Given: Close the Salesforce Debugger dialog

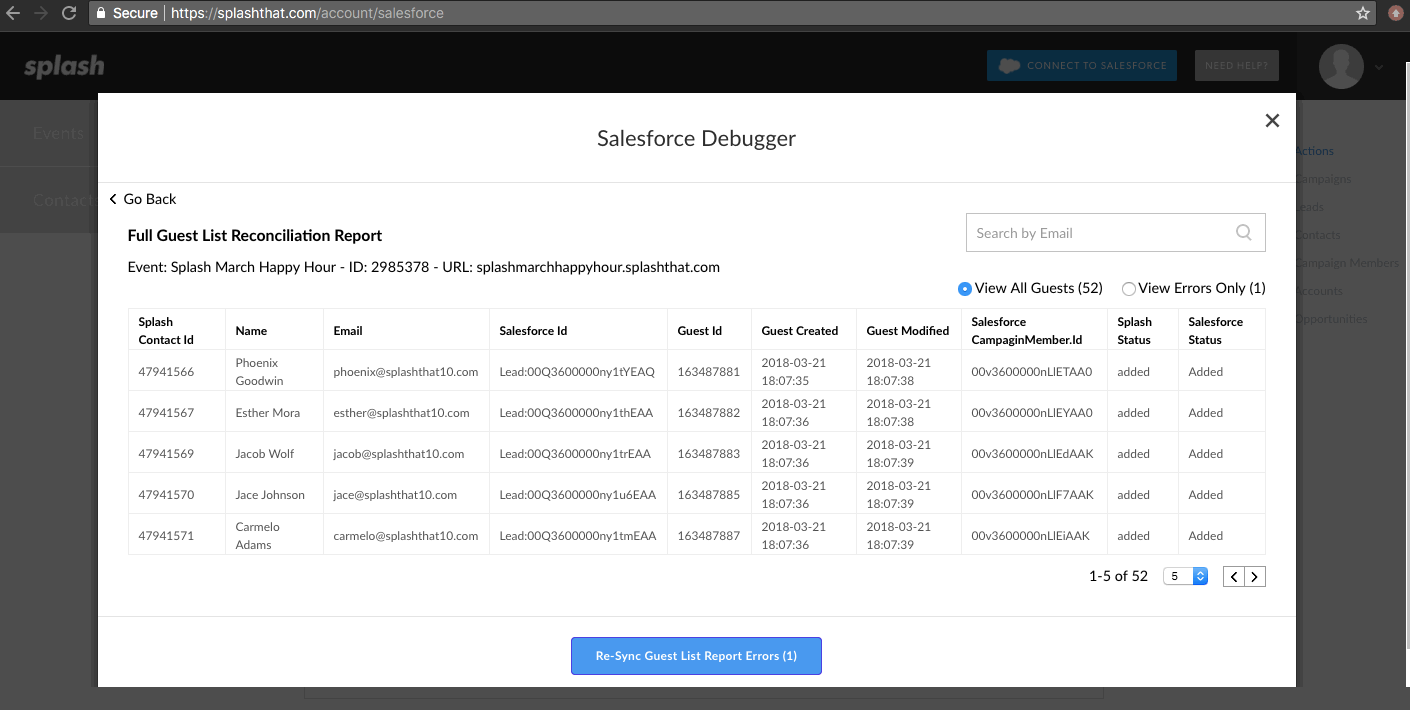Looking at the screenshot, I should (1272, 121).
